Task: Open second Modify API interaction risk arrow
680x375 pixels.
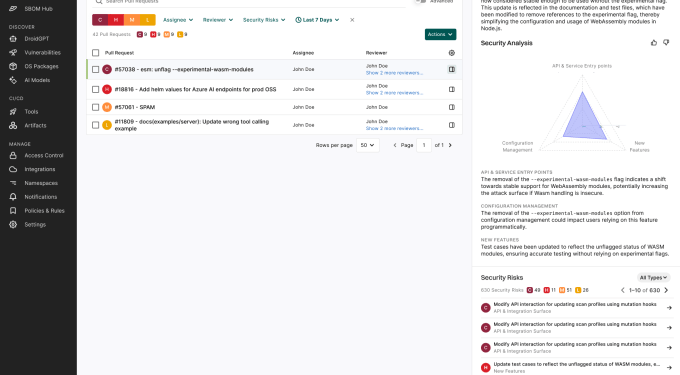Action: [669, 328]
